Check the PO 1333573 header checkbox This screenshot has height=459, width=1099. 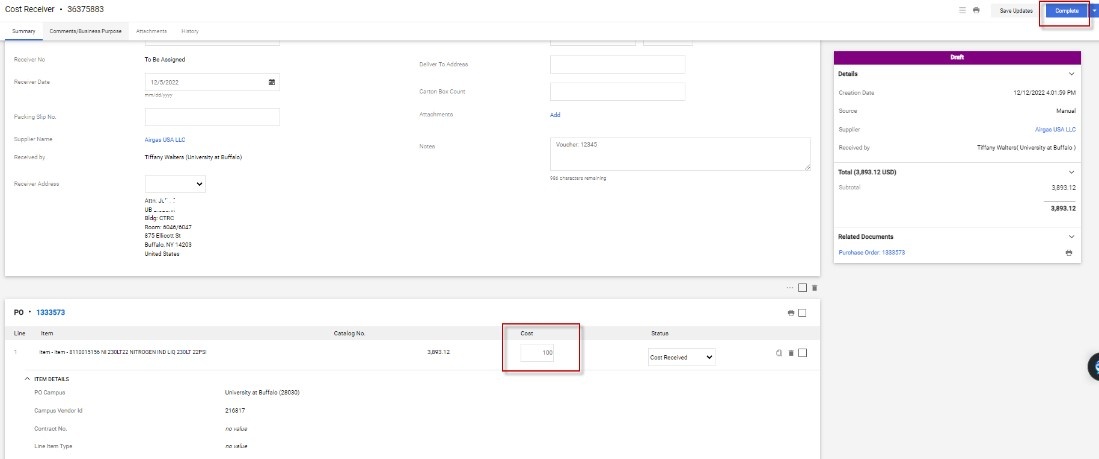click(803, 313)
